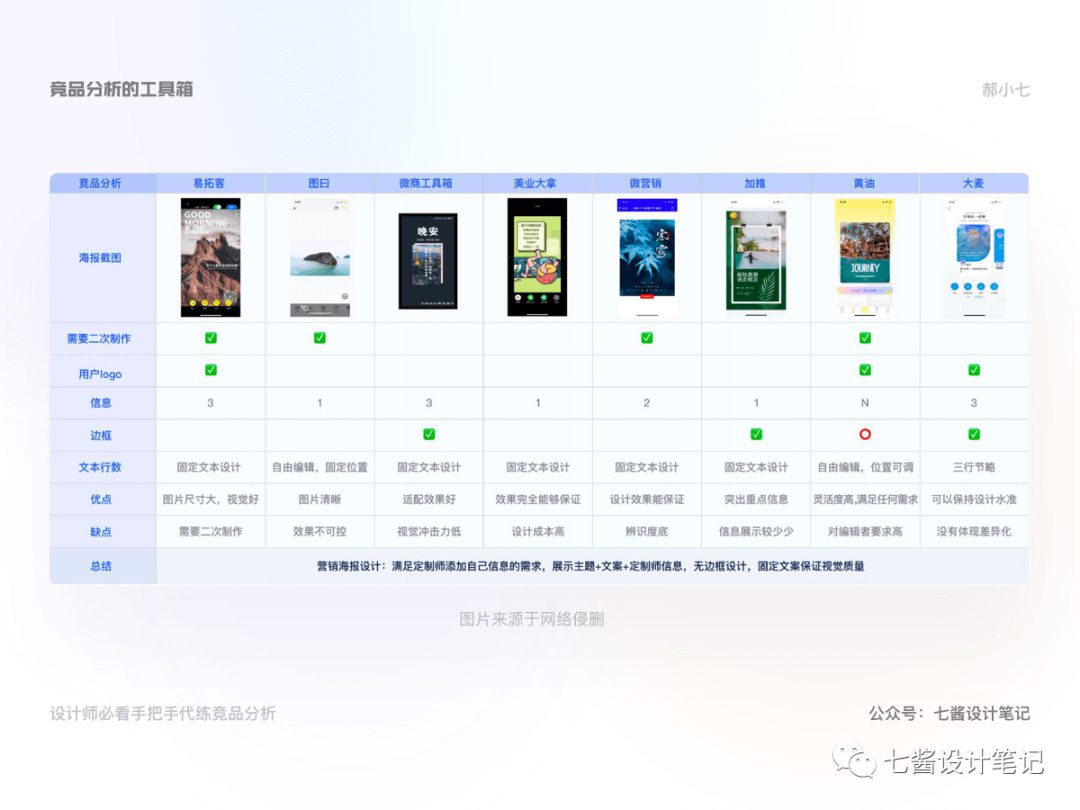Click the 黄油 JOURNEY poster thumbnail

point(865,258)
